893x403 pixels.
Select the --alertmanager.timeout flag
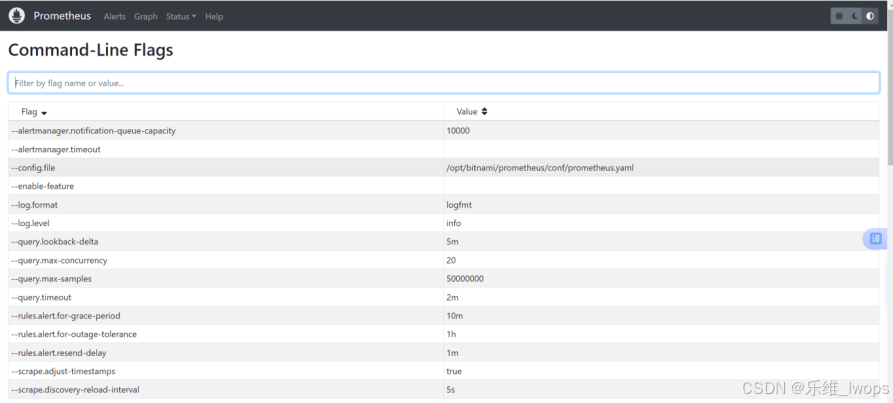tap(56, 149)
